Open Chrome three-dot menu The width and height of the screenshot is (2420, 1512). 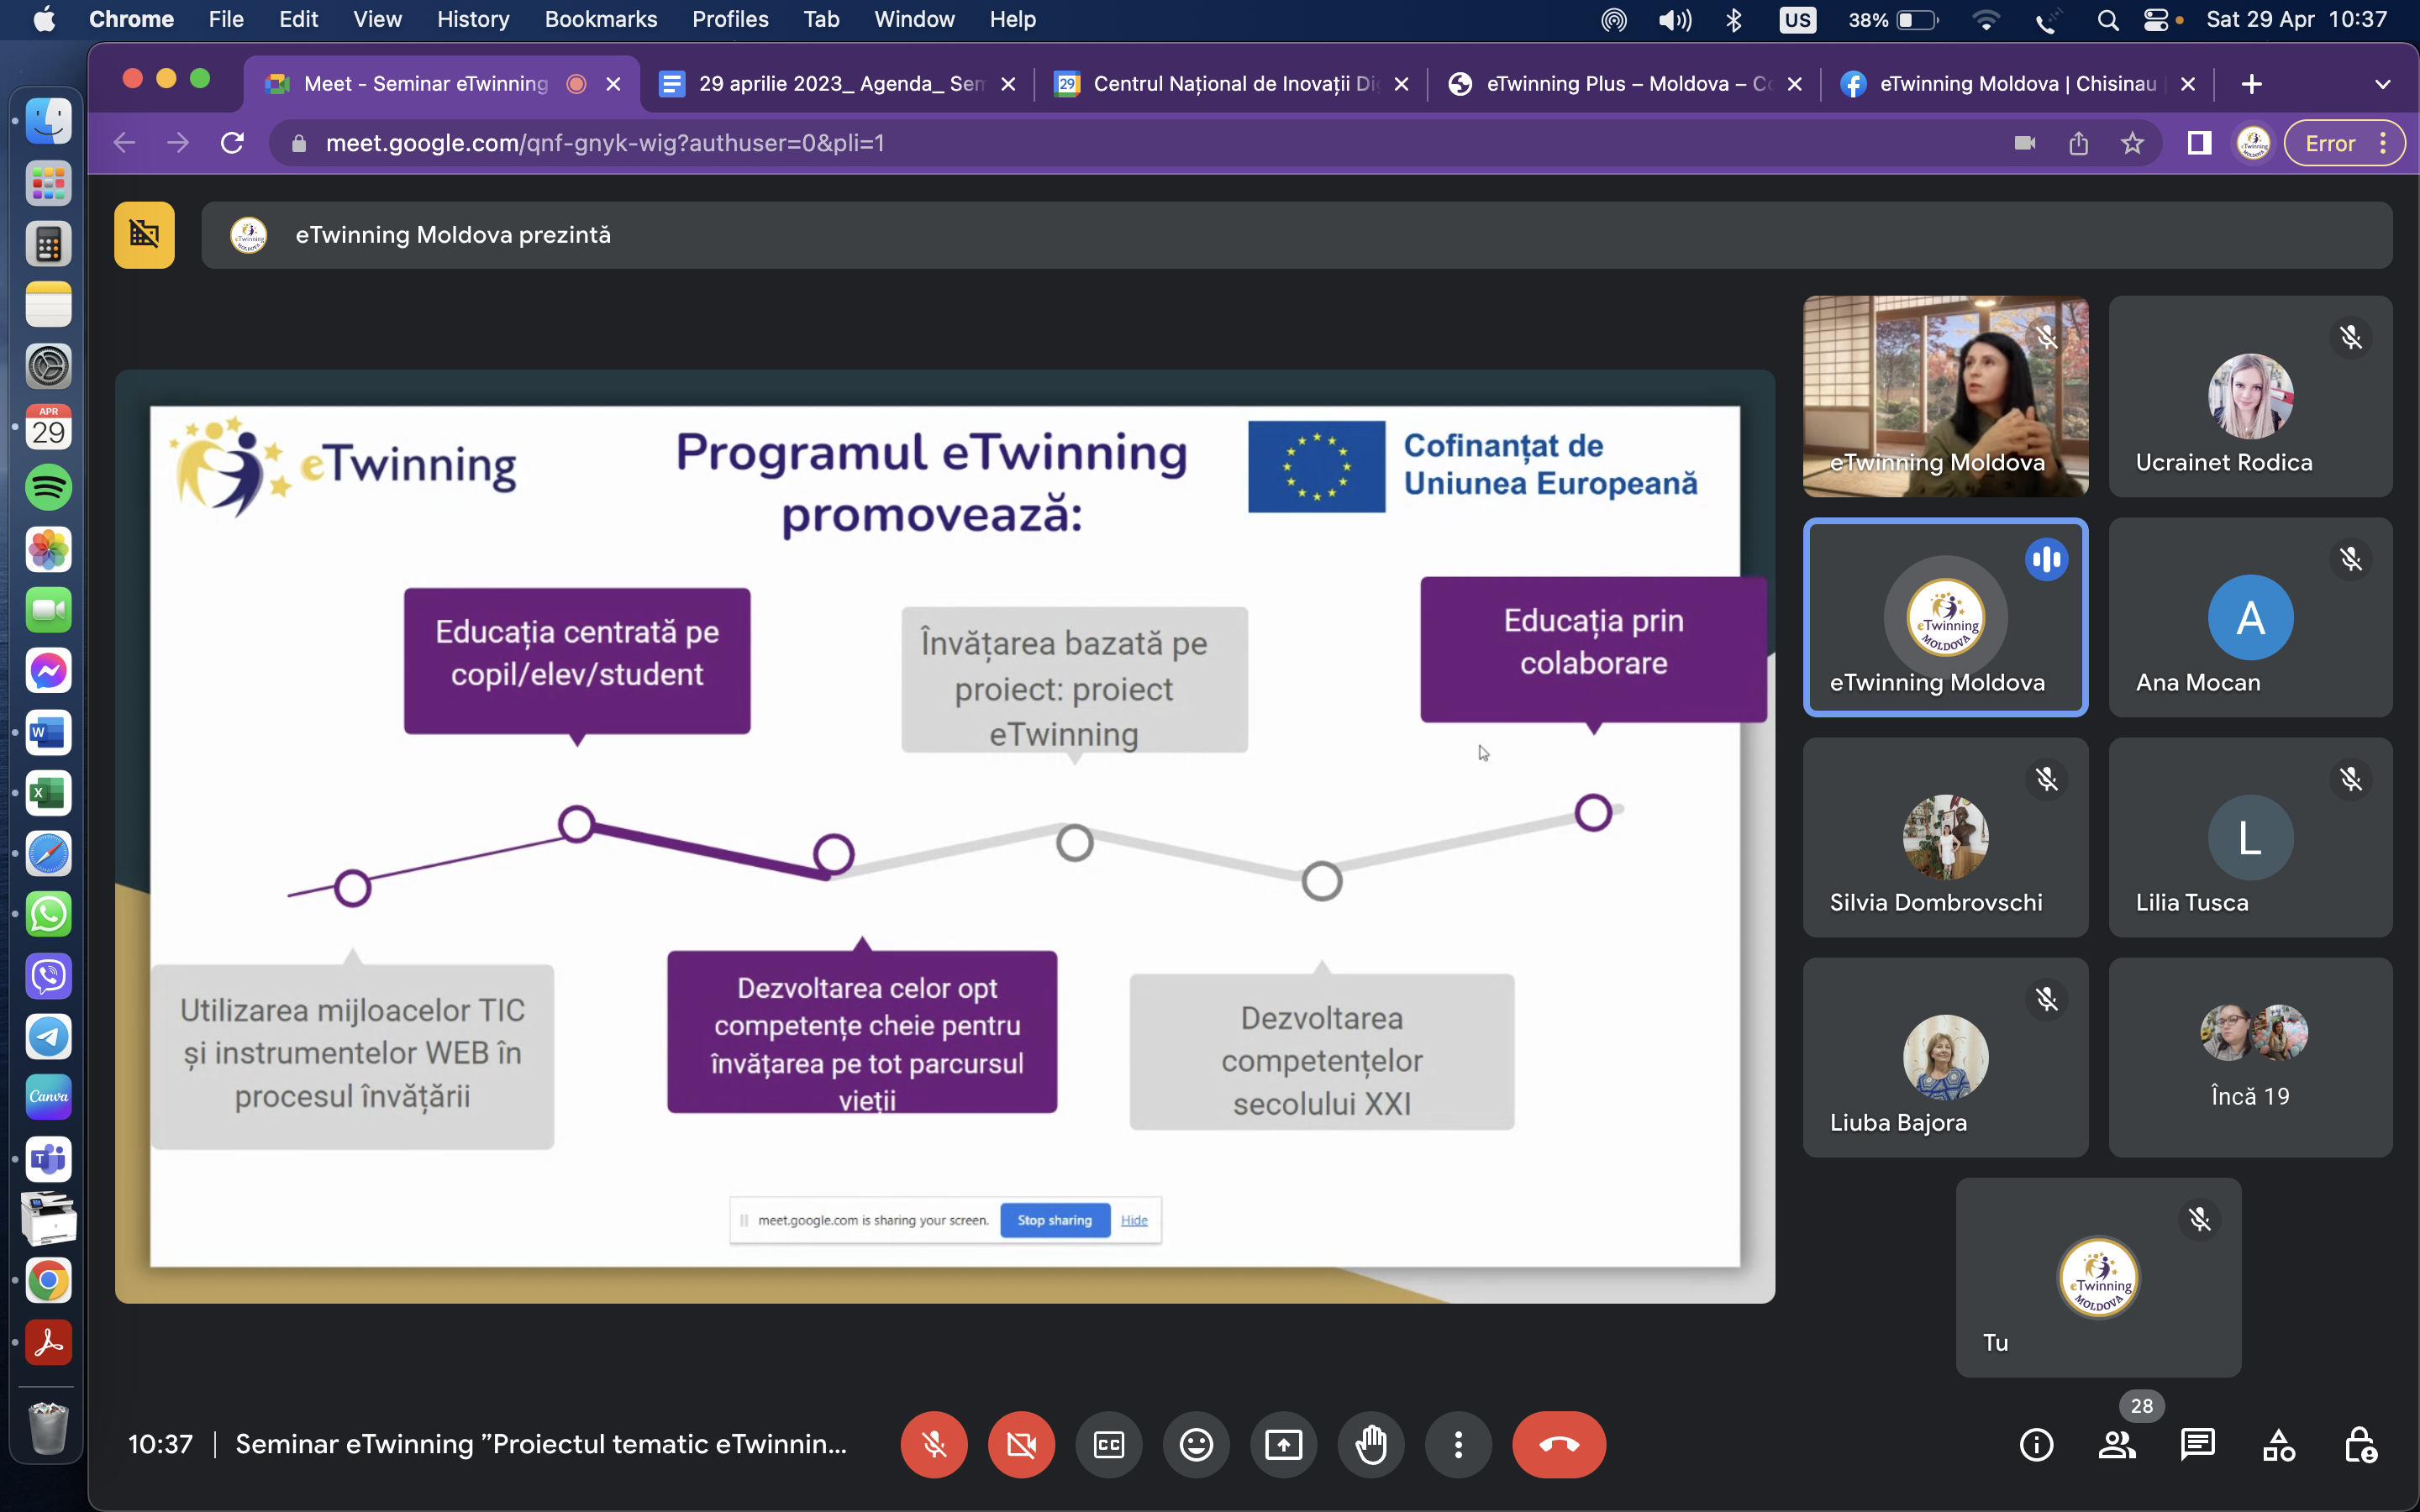pos(2384,143)
